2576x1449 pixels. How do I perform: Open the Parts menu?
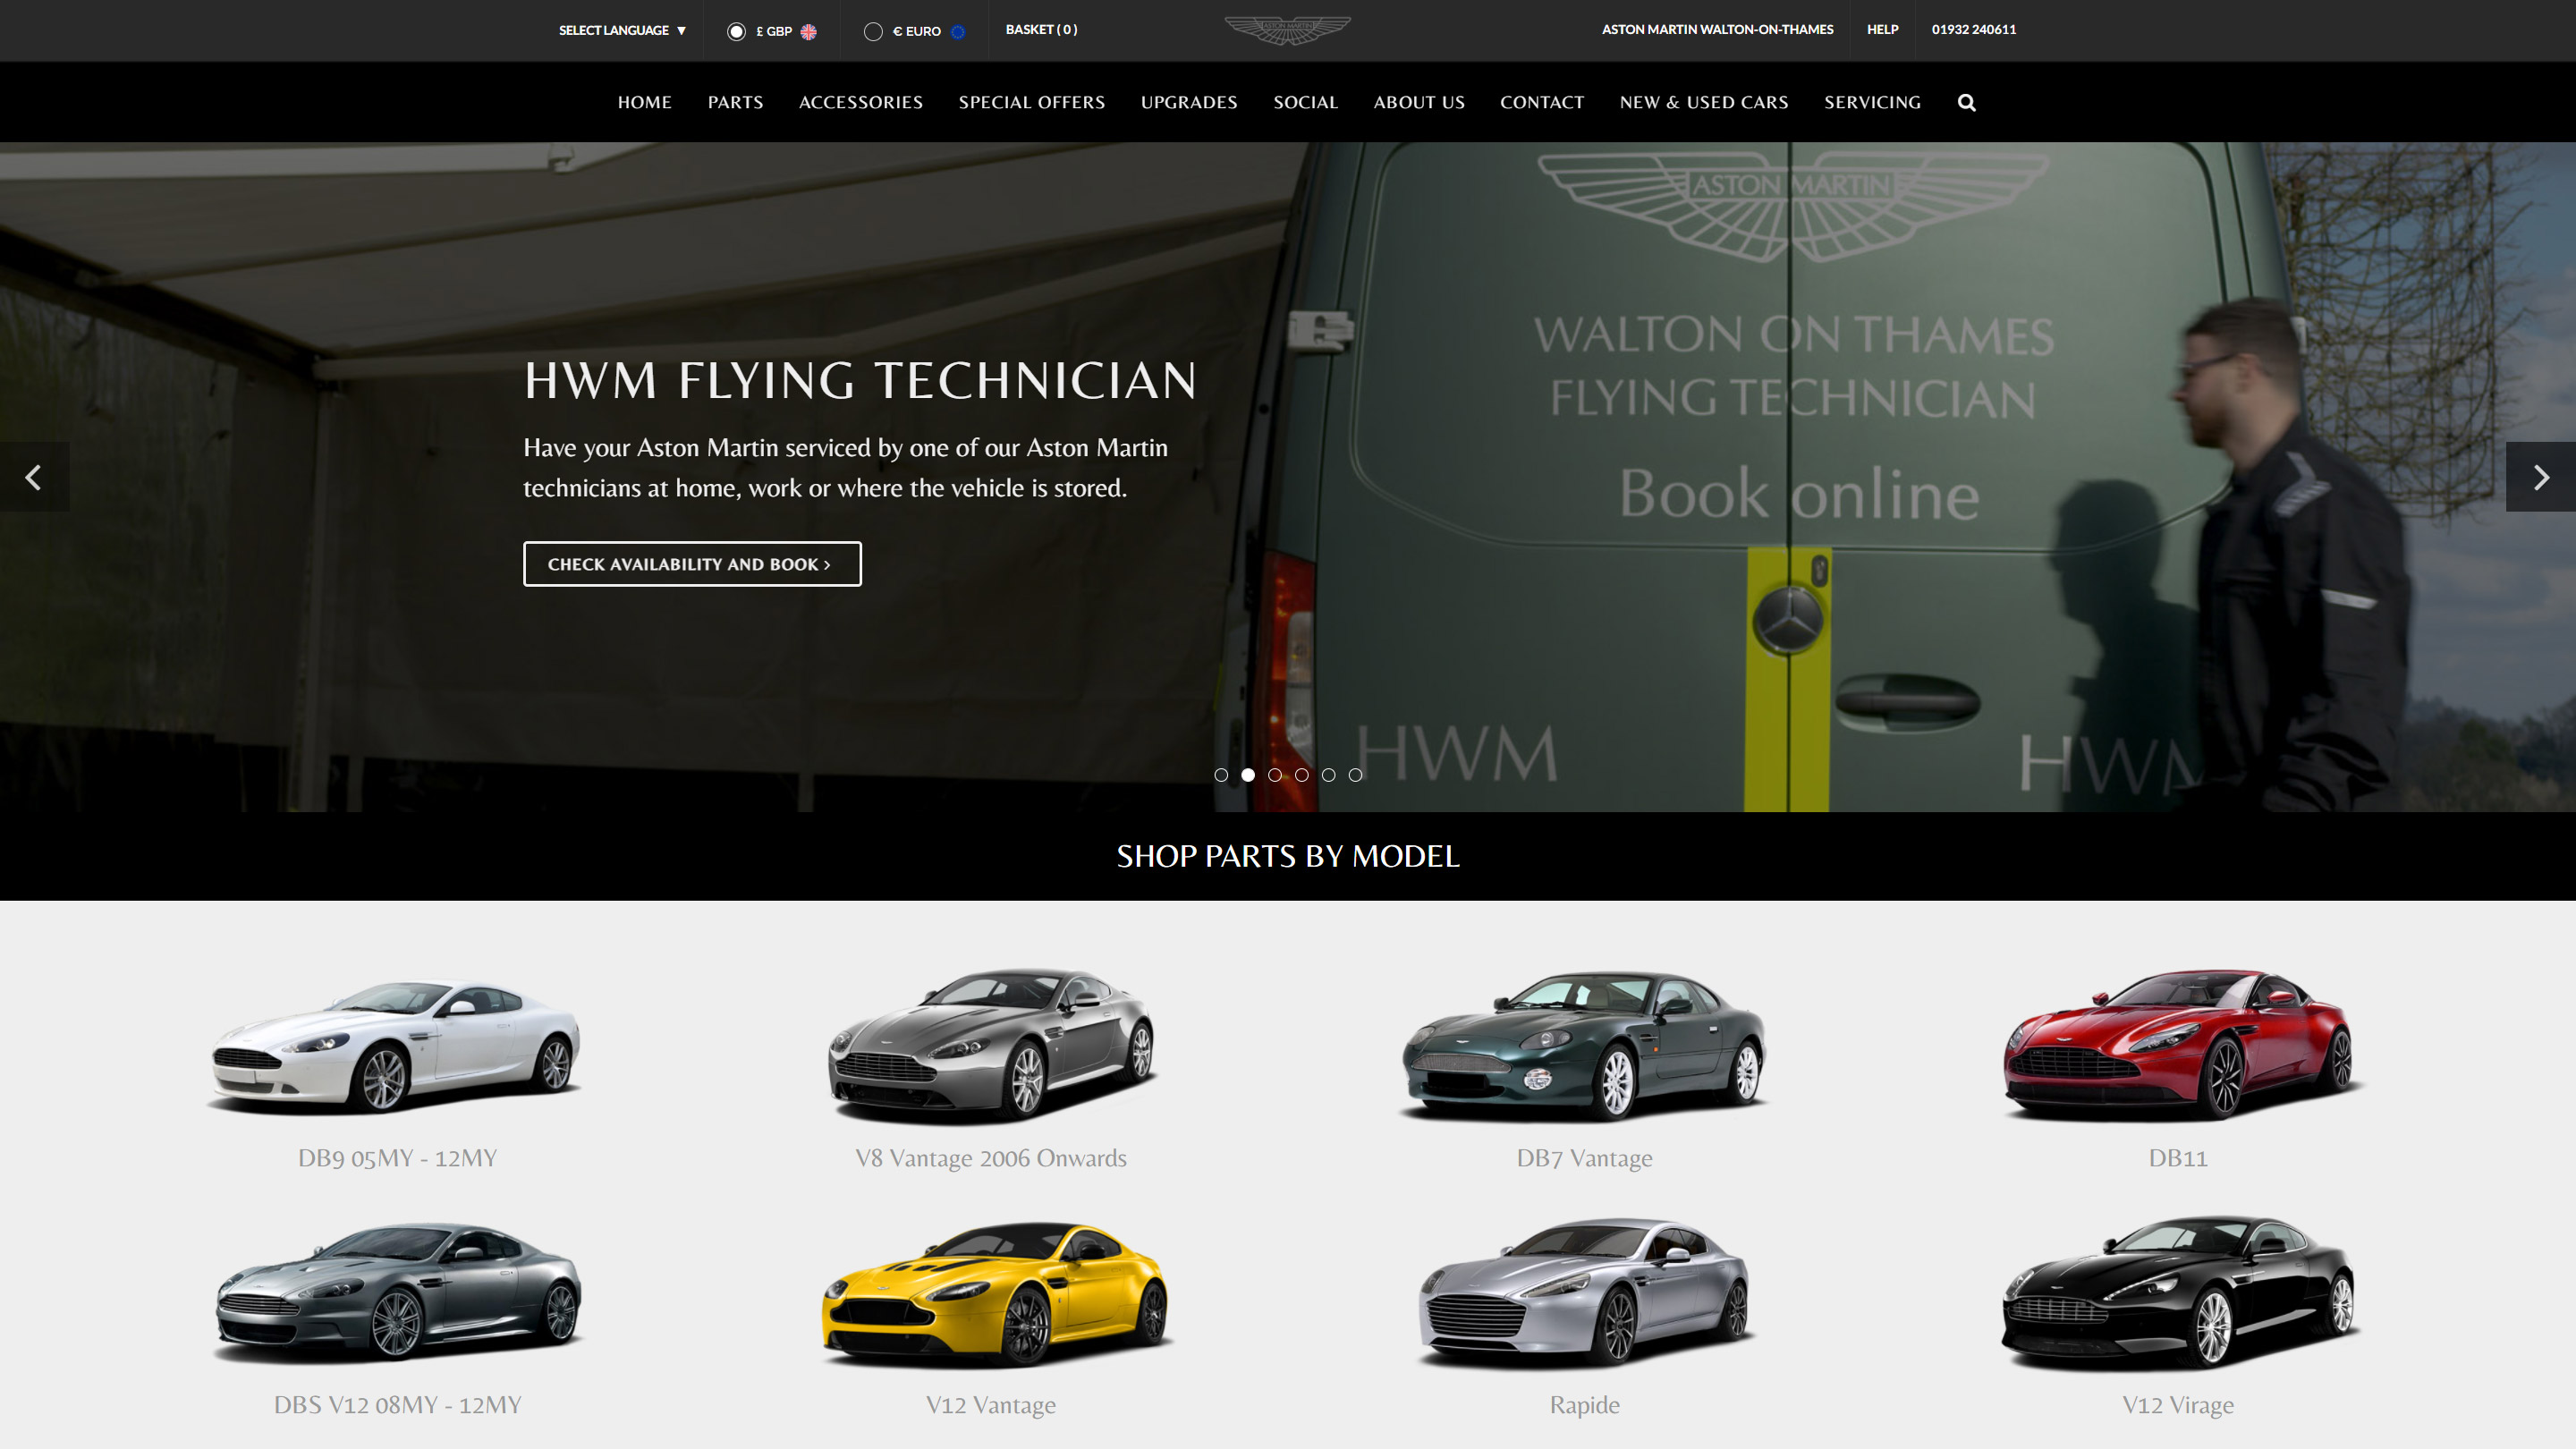click(735, 102)
